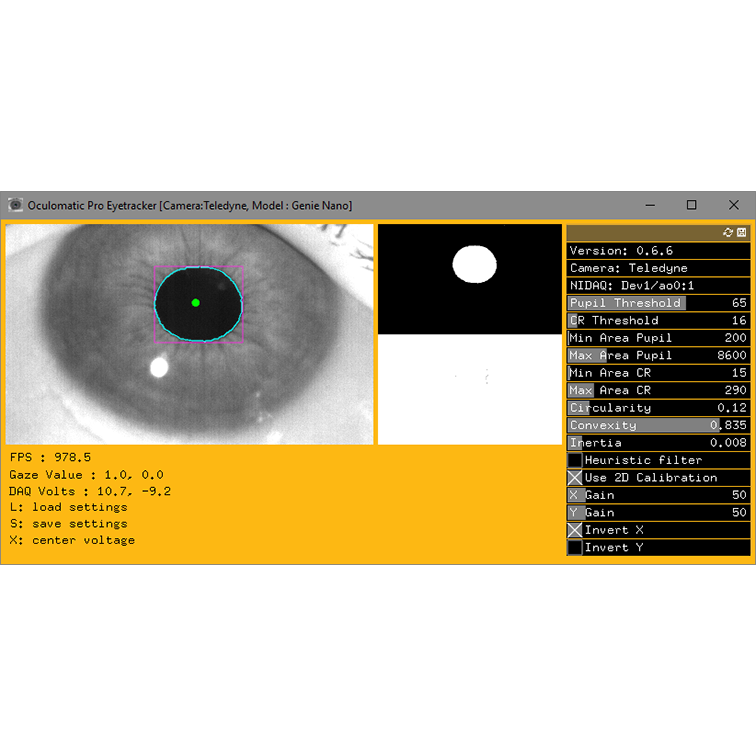Click the green pupil center dot
Screen dimensions: 756x756
196,303
